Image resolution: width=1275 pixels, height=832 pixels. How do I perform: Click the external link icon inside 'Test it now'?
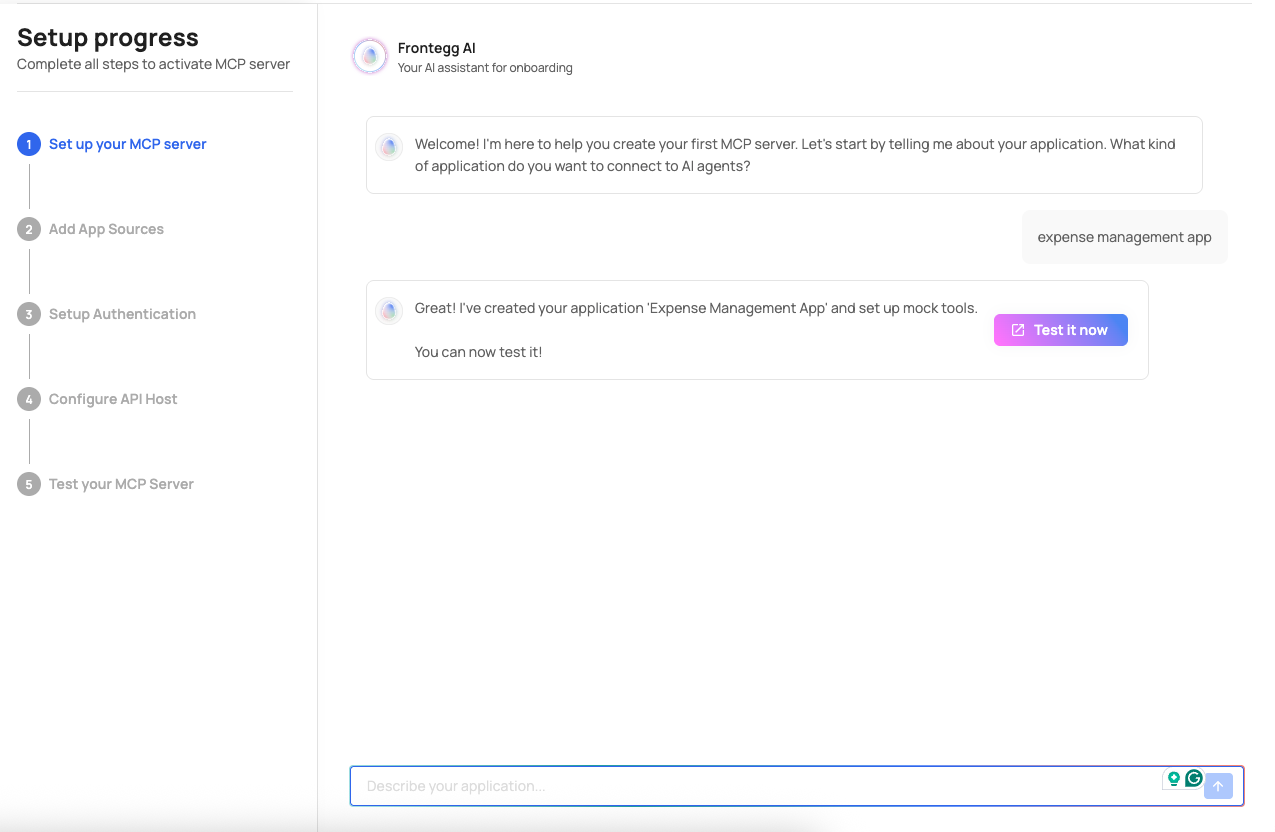click(1018, 329)
